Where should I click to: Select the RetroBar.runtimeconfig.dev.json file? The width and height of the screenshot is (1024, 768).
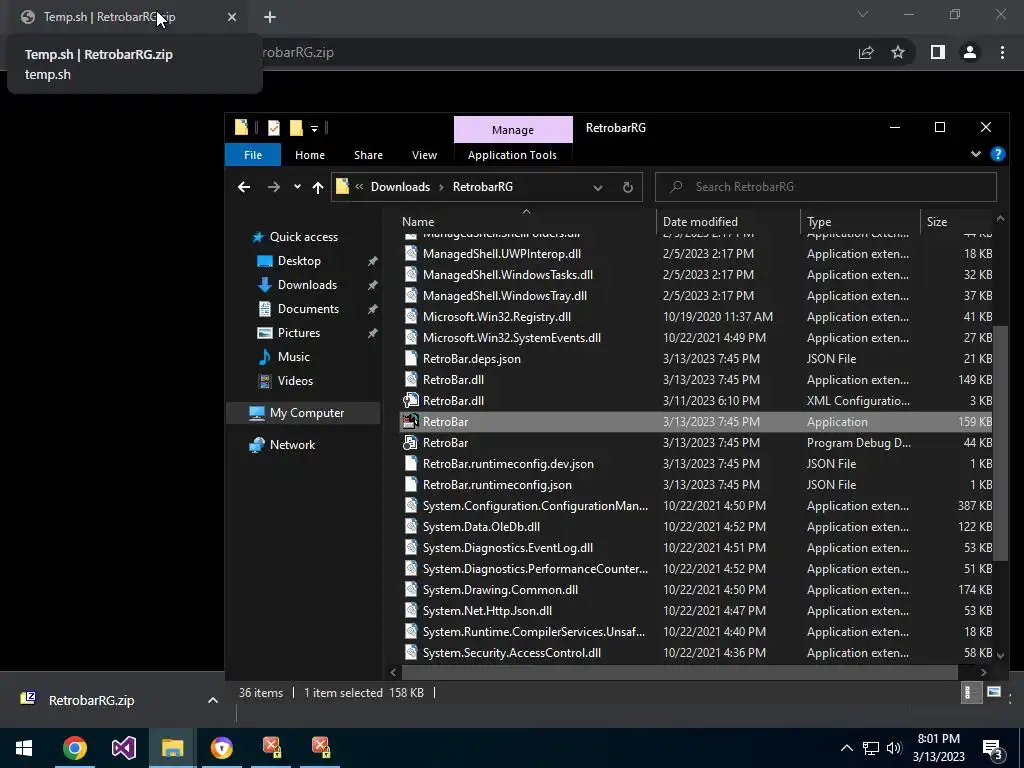(696, 464)
